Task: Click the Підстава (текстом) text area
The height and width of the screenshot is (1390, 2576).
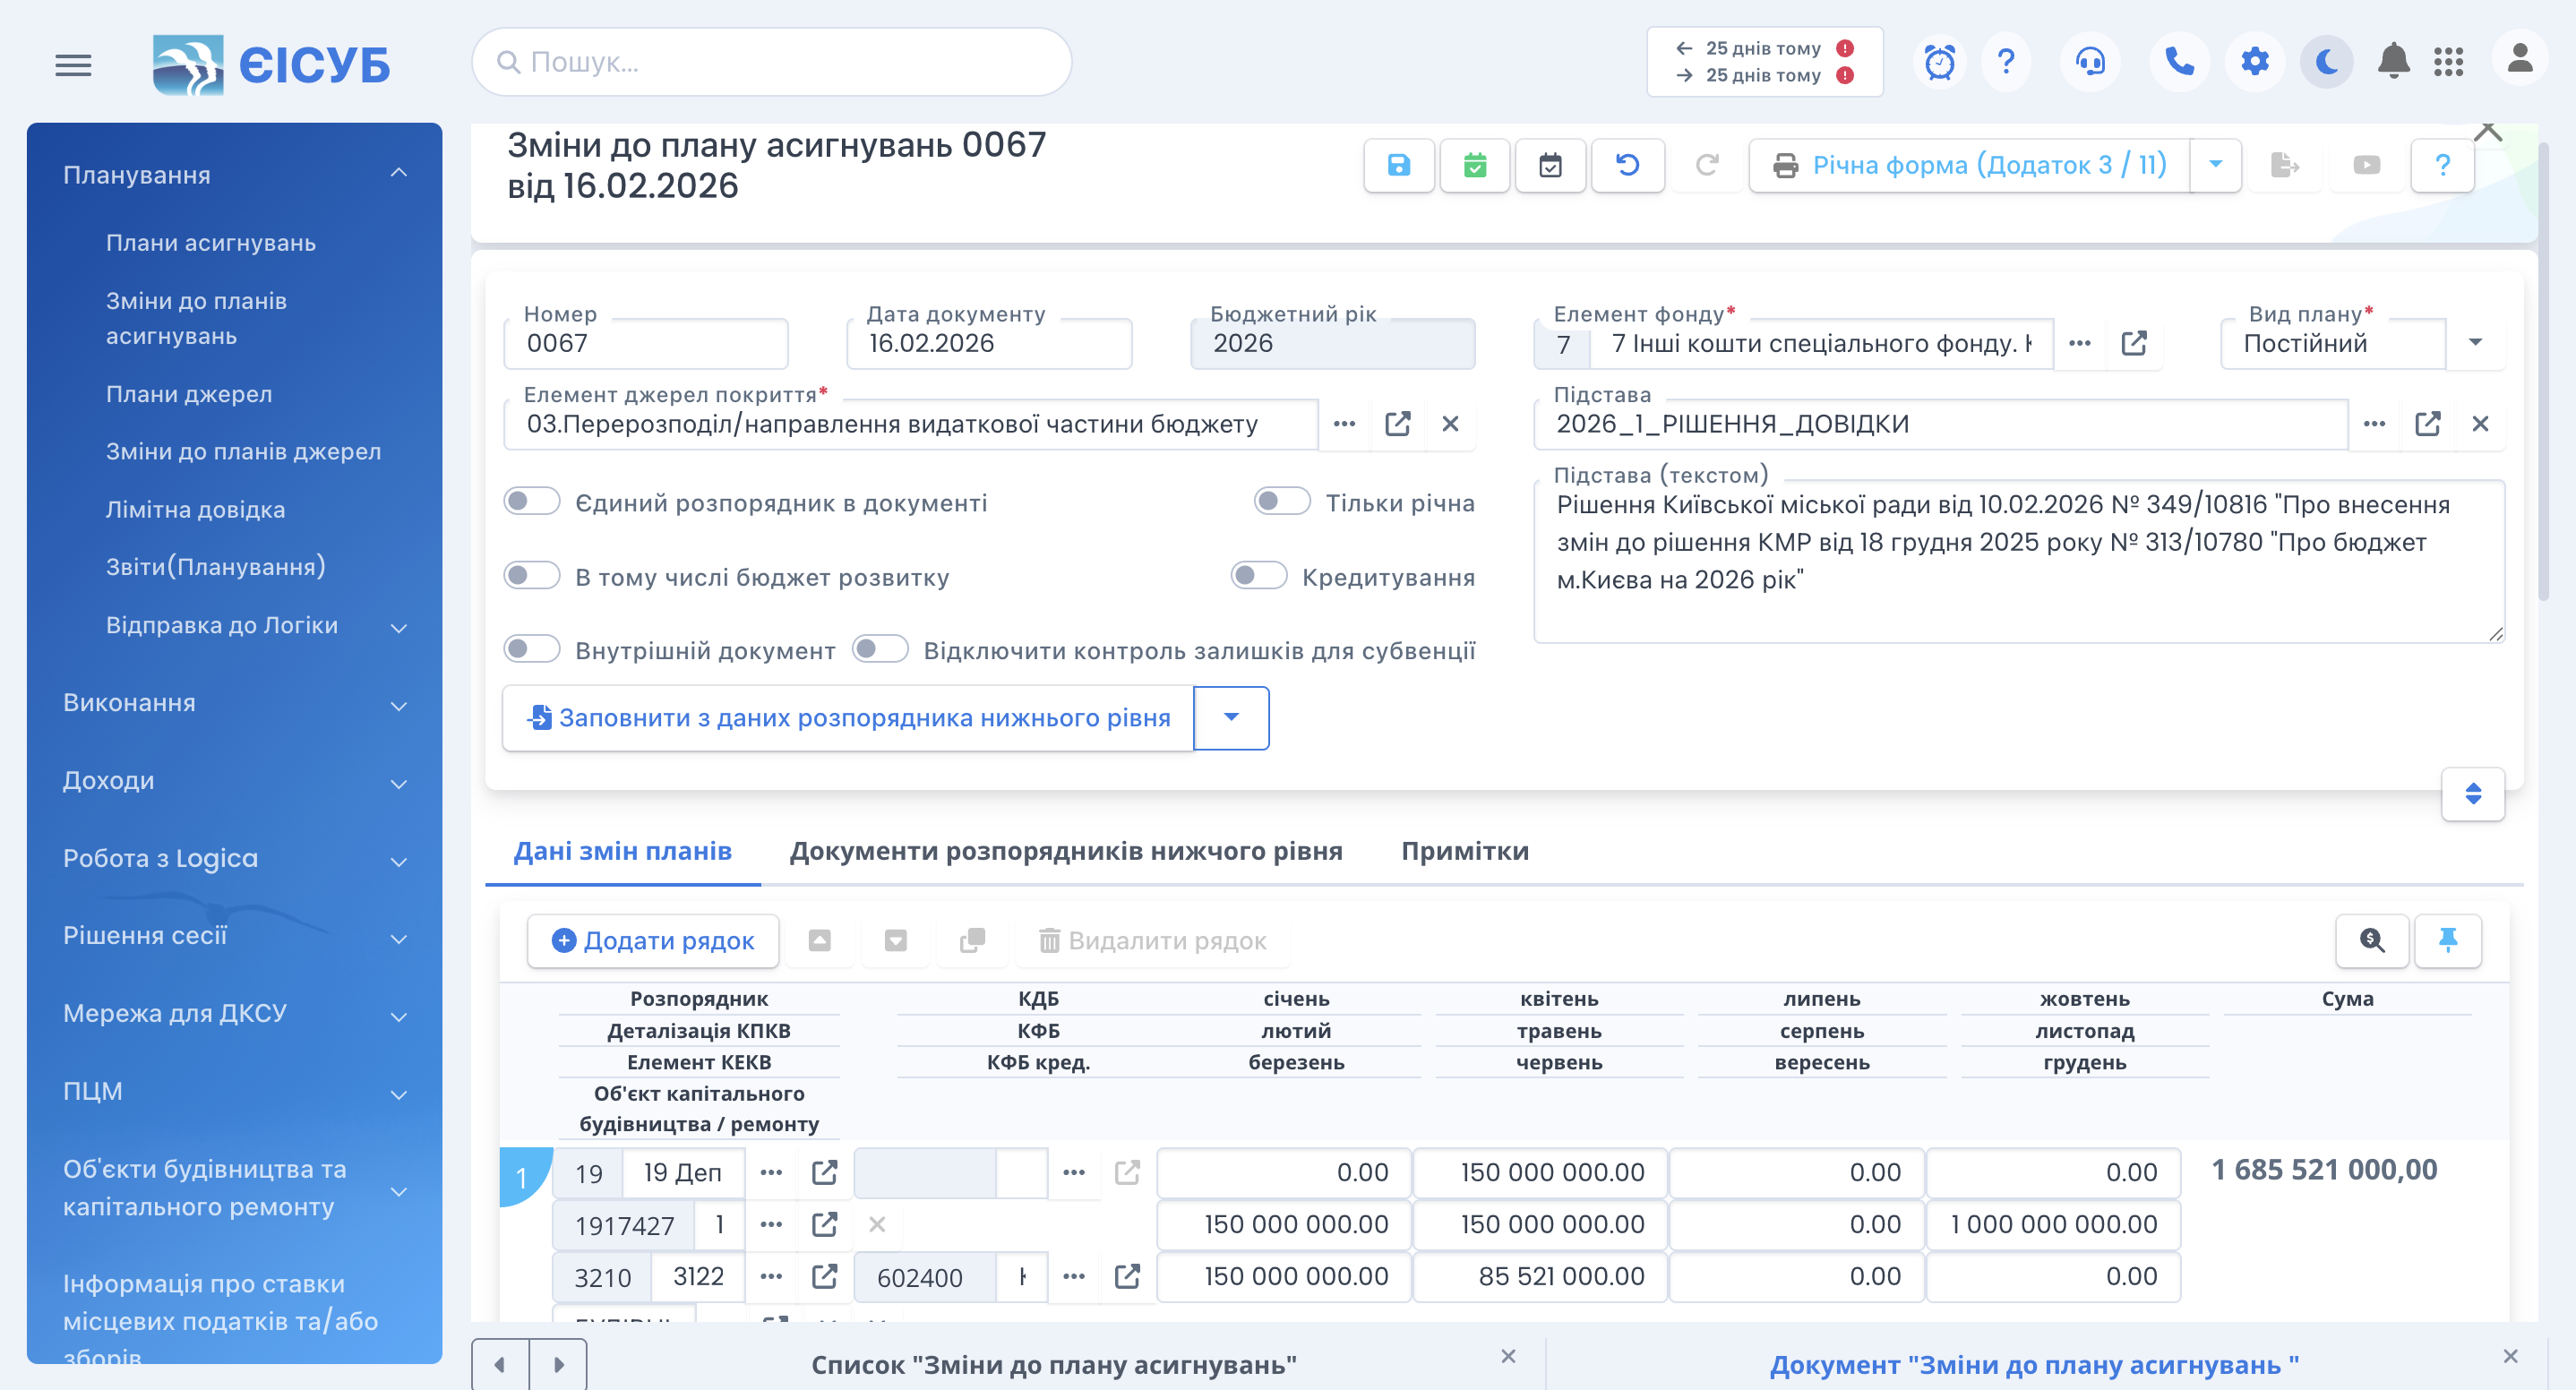Action: 2019,560
